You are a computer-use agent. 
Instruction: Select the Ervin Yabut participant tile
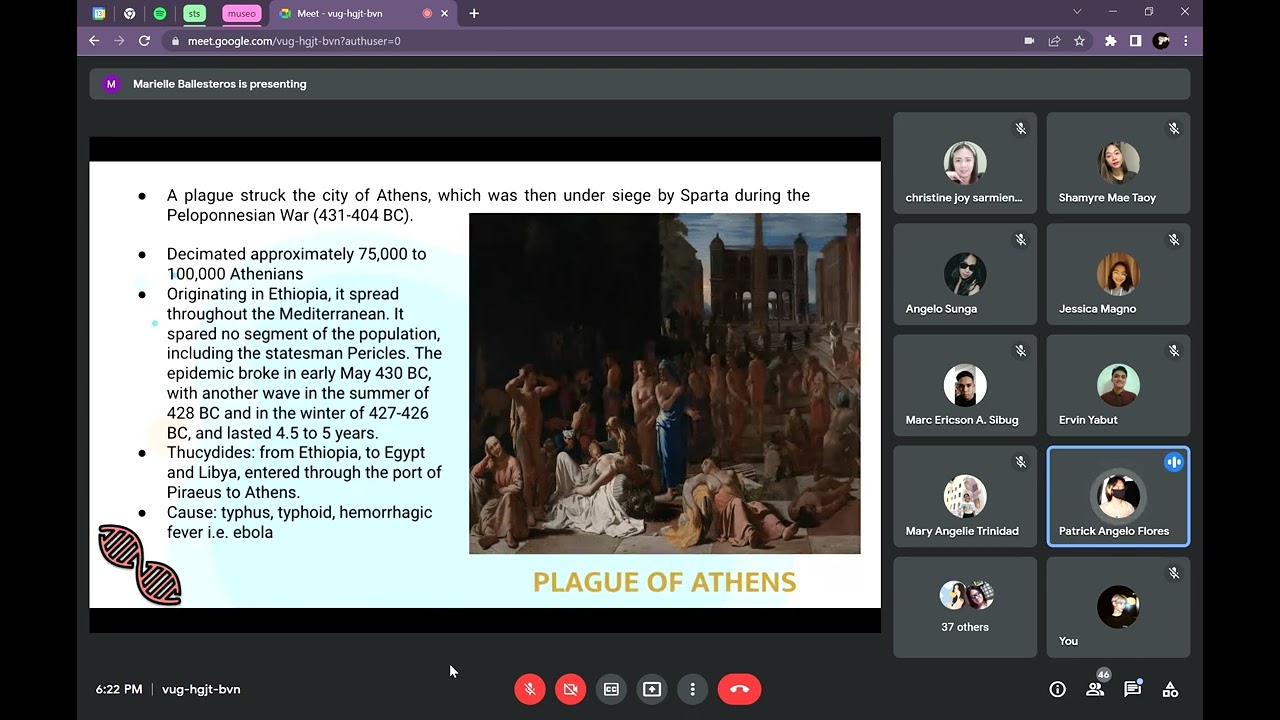(1118, 385)
